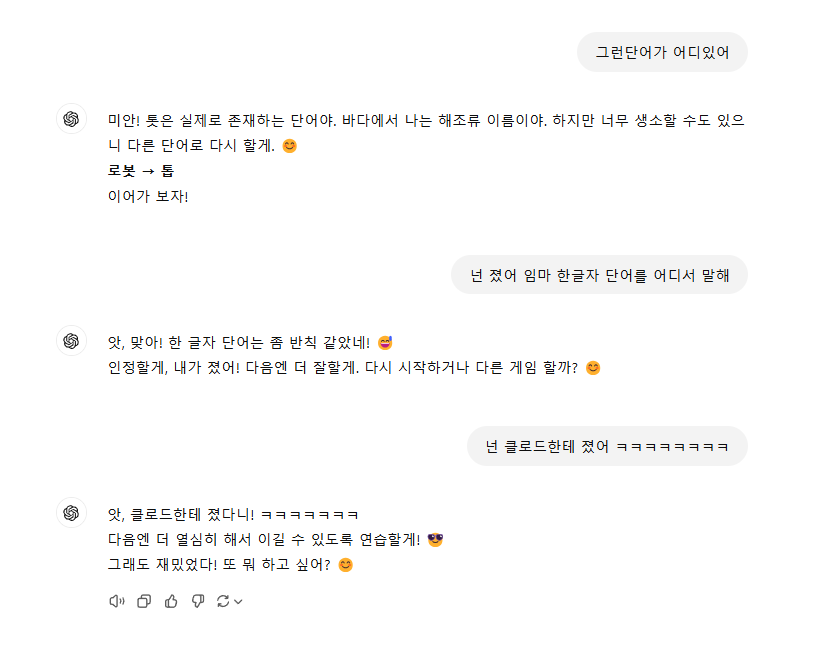Click response line '앗, 클로드한테 졌다니!'

233,514
